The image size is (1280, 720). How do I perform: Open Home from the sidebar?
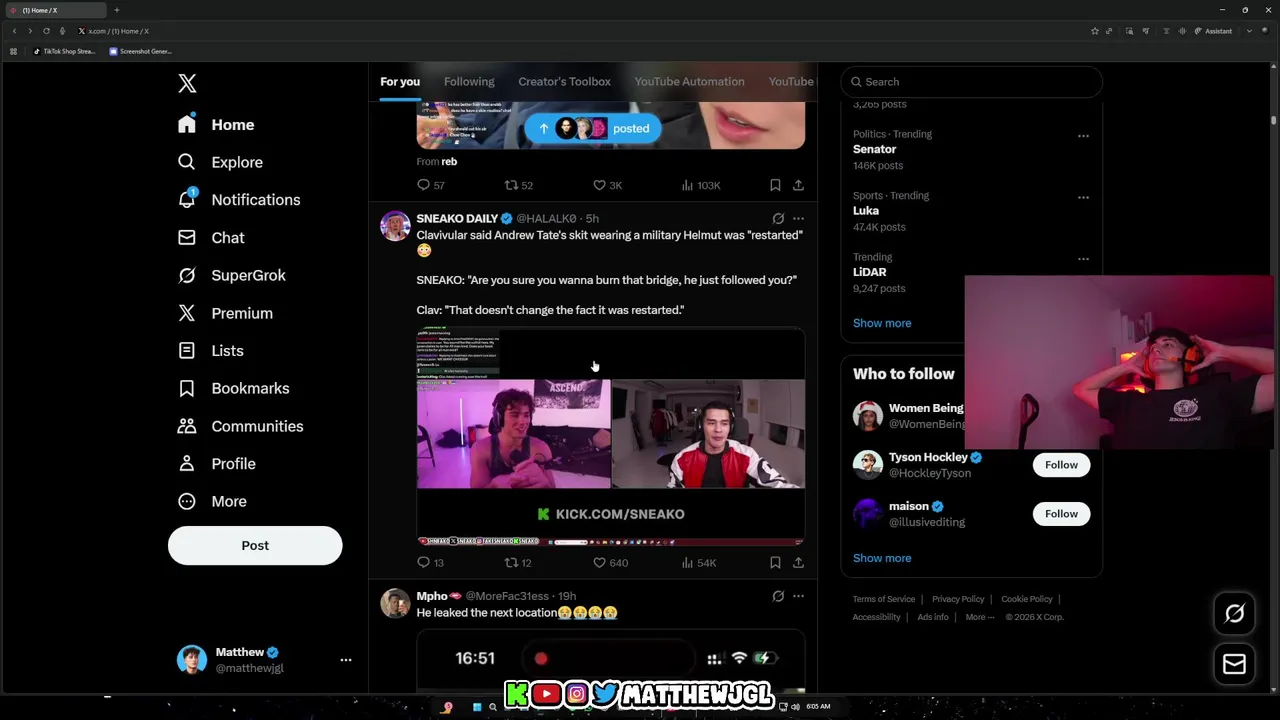(217, 125)
